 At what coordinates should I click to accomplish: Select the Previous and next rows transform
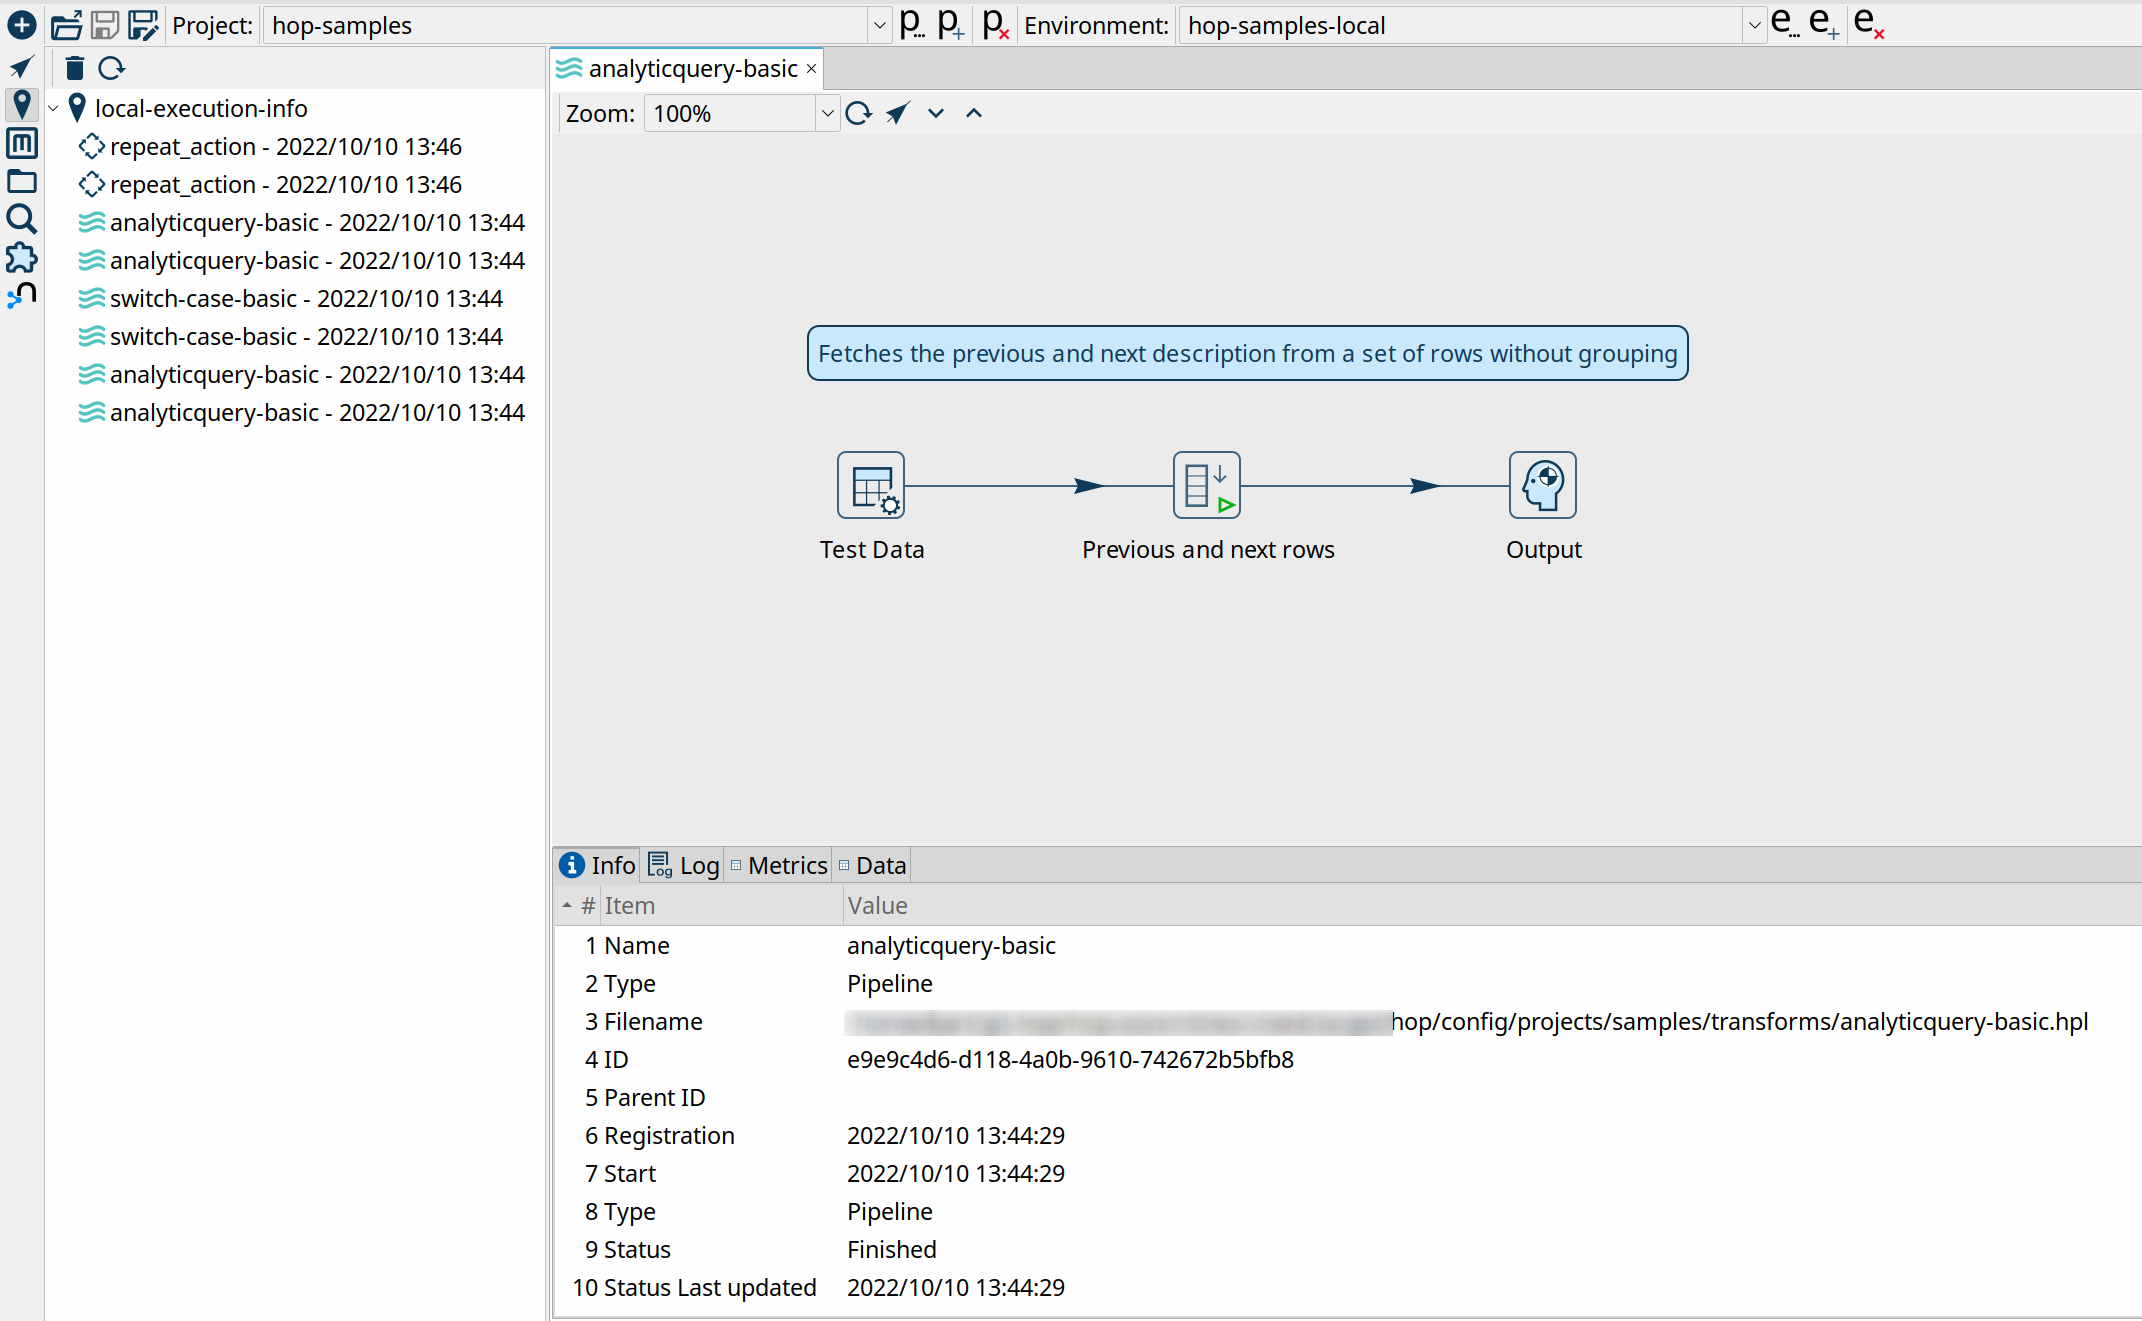click(1206, 485)
